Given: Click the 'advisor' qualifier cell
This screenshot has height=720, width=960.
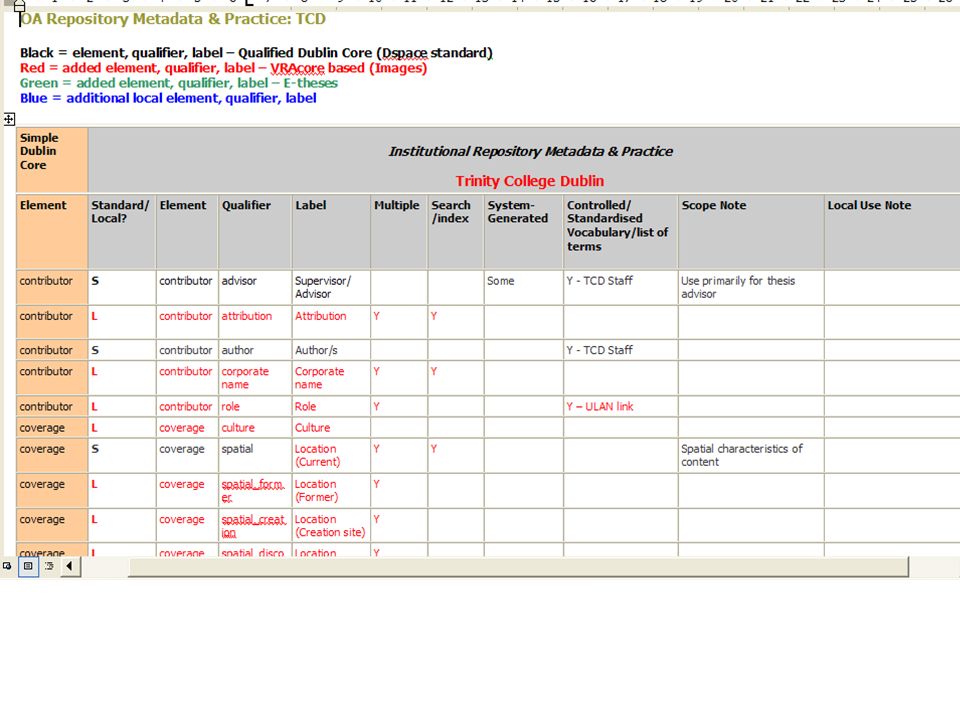Looking at the screenshot, I should click(255, 287).
